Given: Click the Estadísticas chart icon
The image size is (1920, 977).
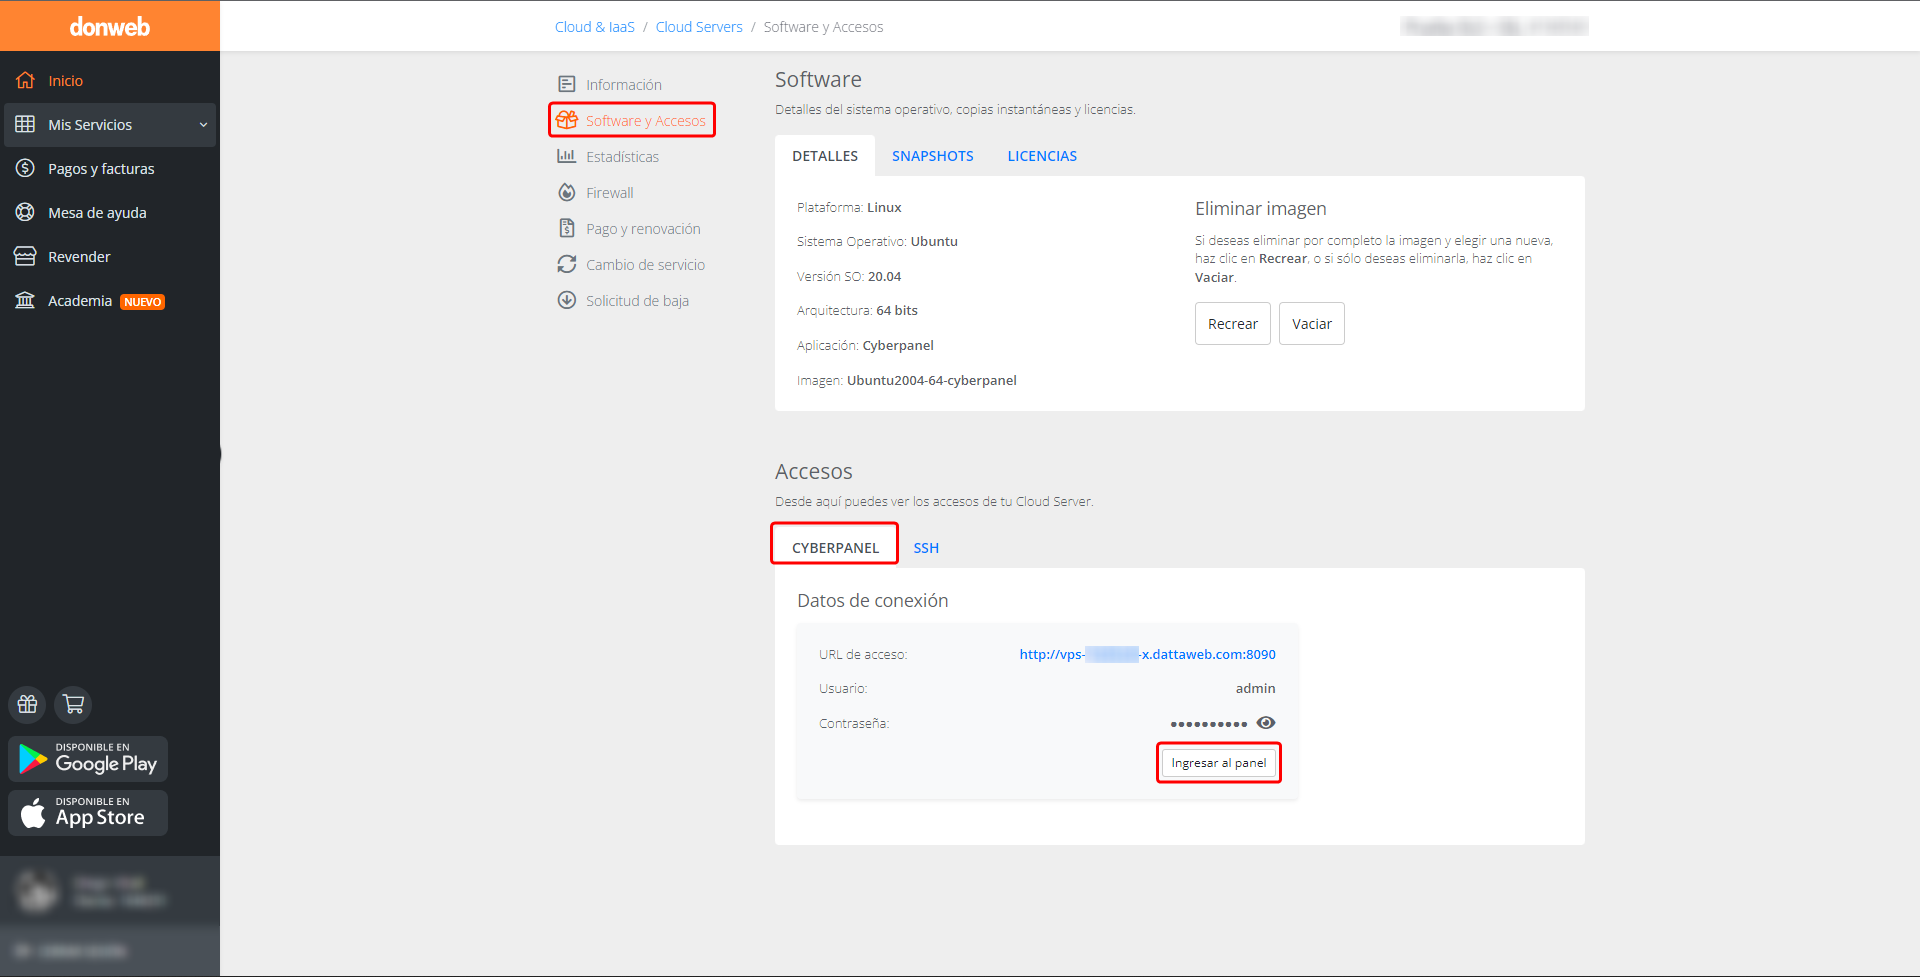Looking at the screenshot, I should click(x=567, y=156).
